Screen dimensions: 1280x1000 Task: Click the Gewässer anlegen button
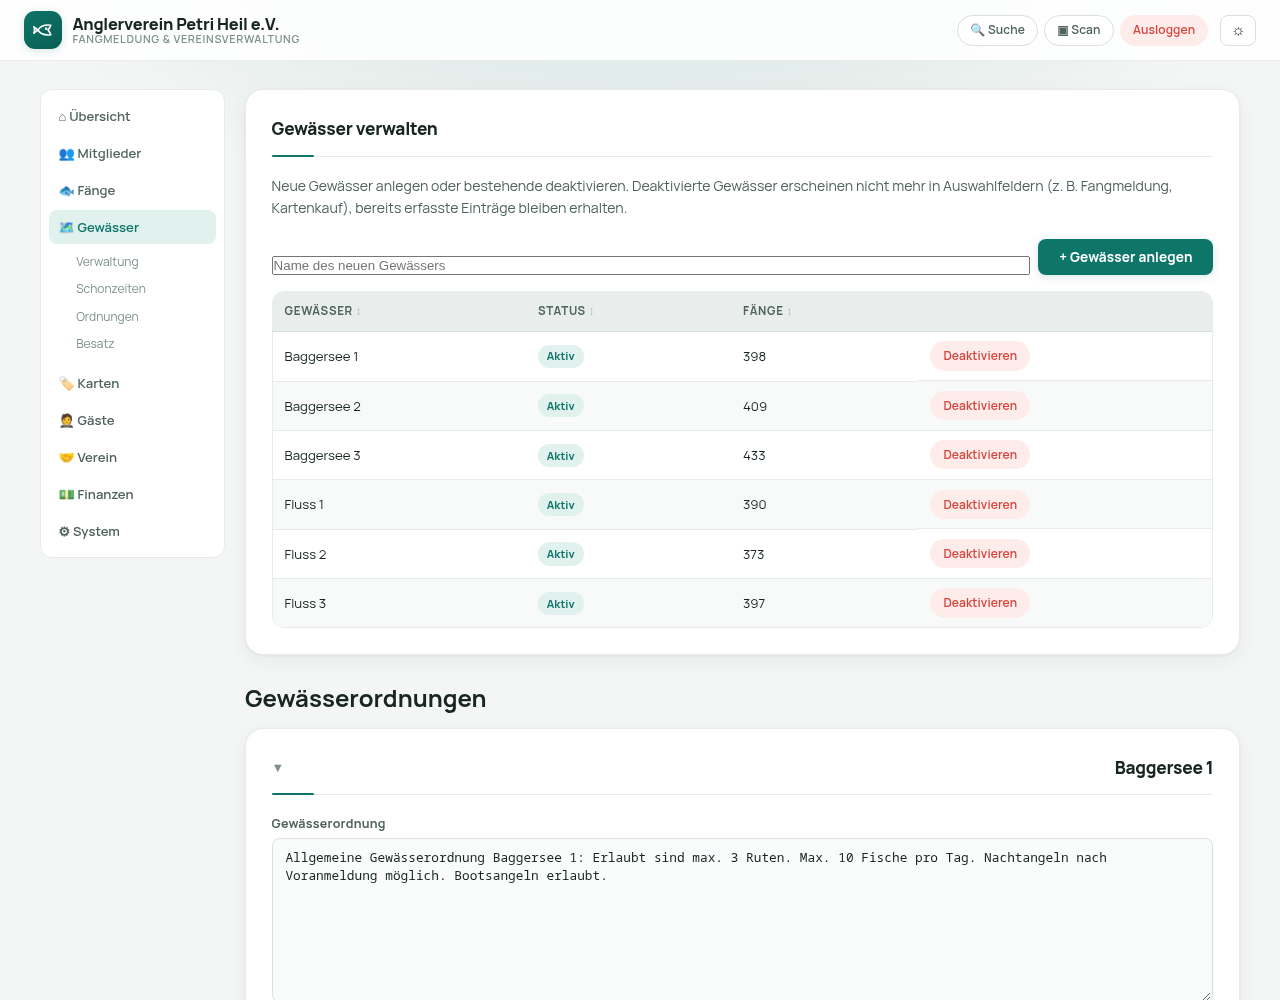click(1125, 257)
